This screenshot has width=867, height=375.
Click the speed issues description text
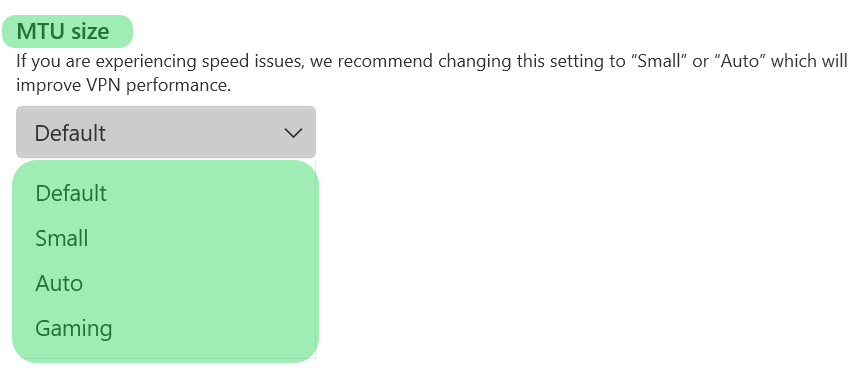[x=431, y=72]
